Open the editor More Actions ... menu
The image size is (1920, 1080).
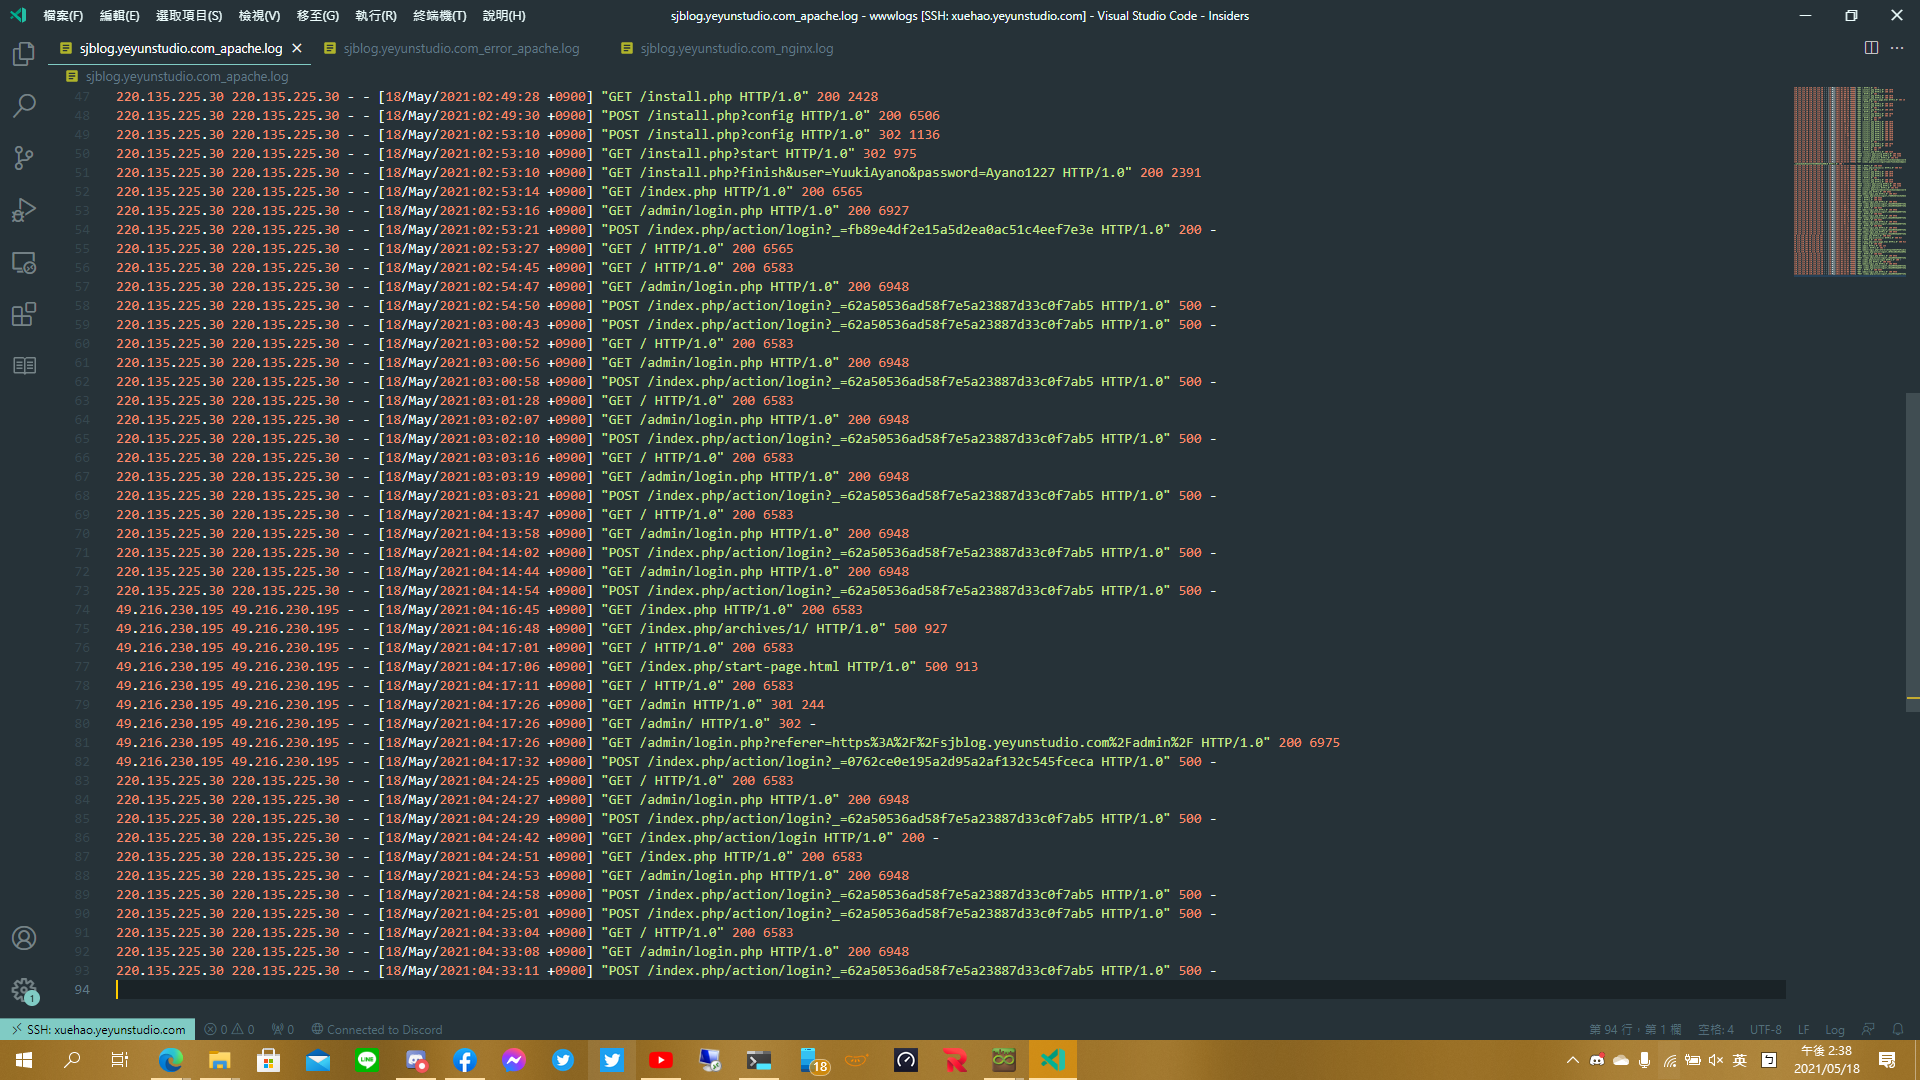(1897, 48)
